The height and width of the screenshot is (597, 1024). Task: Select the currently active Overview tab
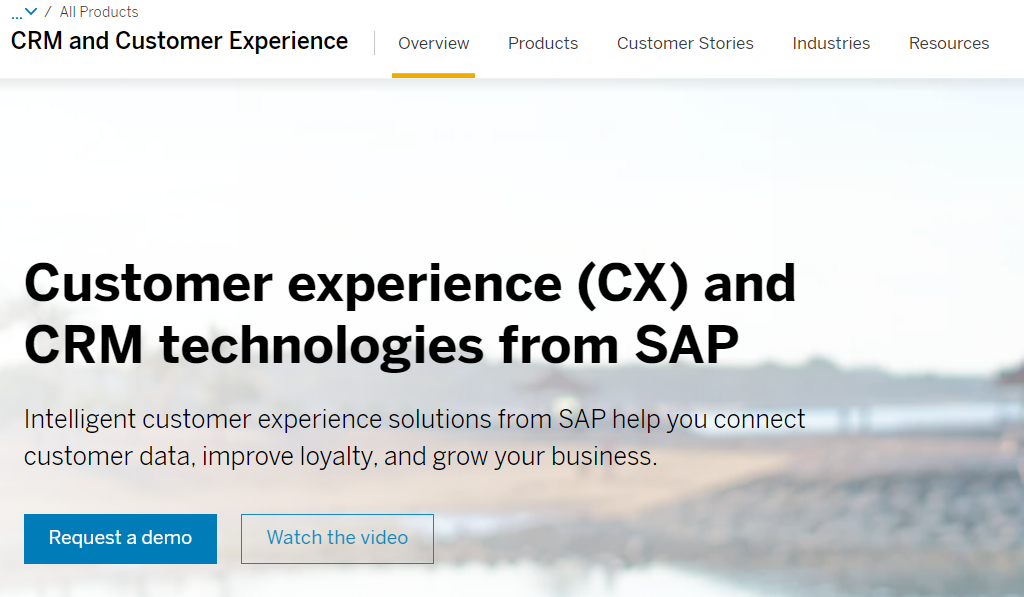[433, 43]
